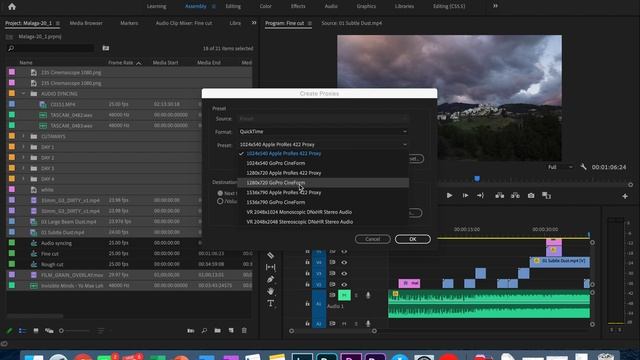Click magenta label swatch of white item

[x=12, y=189]
